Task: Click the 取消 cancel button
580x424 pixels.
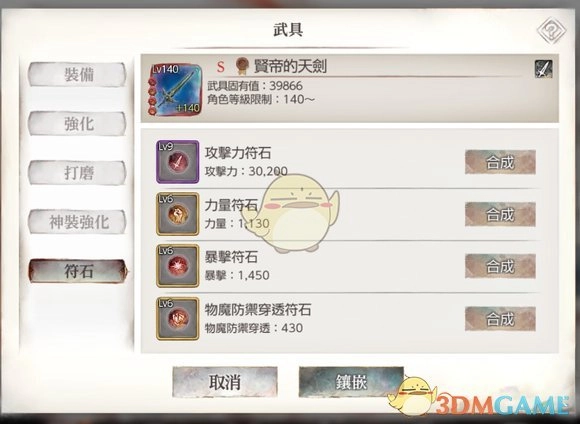Action: 225,382
